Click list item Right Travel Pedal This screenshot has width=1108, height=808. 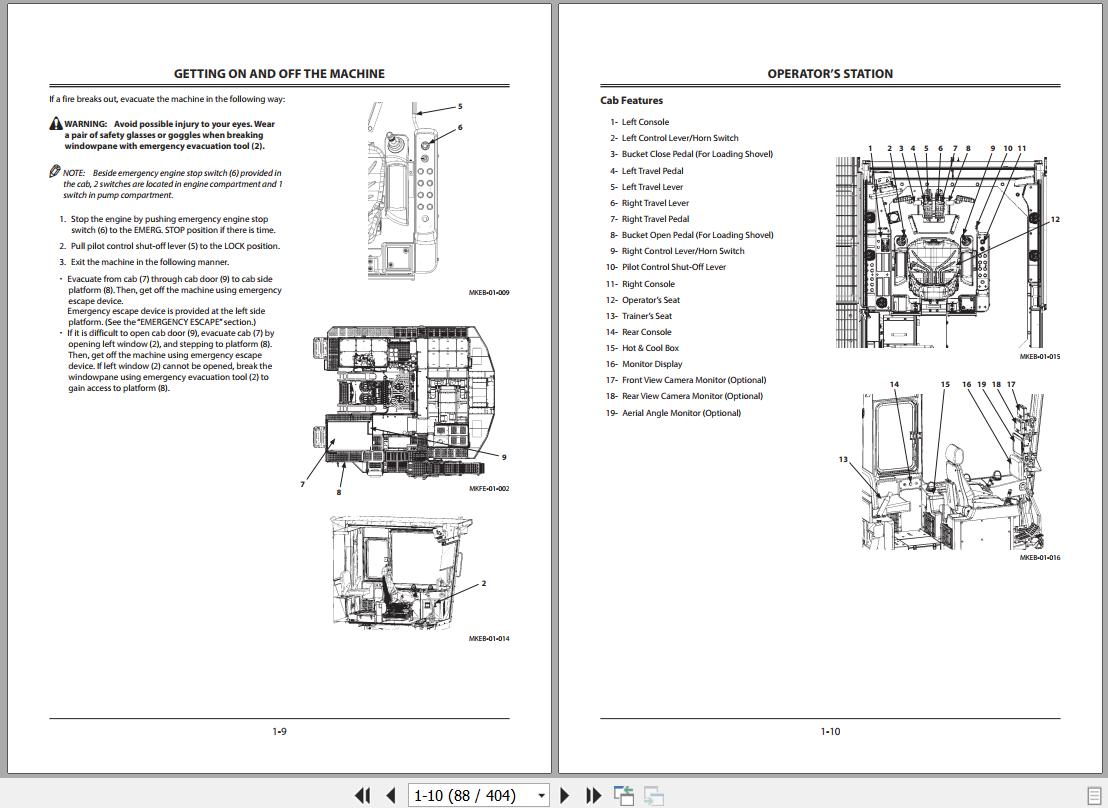pyautogui.click(x=649, y=219)
